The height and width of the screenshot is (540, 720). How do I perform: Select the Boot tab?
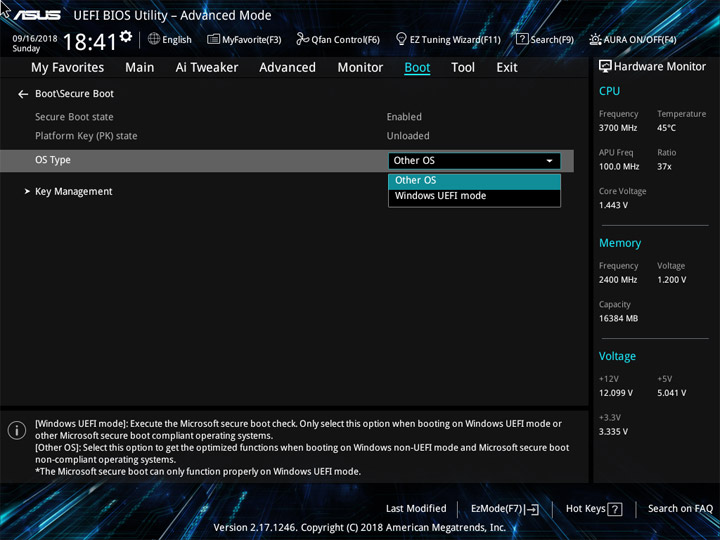(x=417, y=68)
